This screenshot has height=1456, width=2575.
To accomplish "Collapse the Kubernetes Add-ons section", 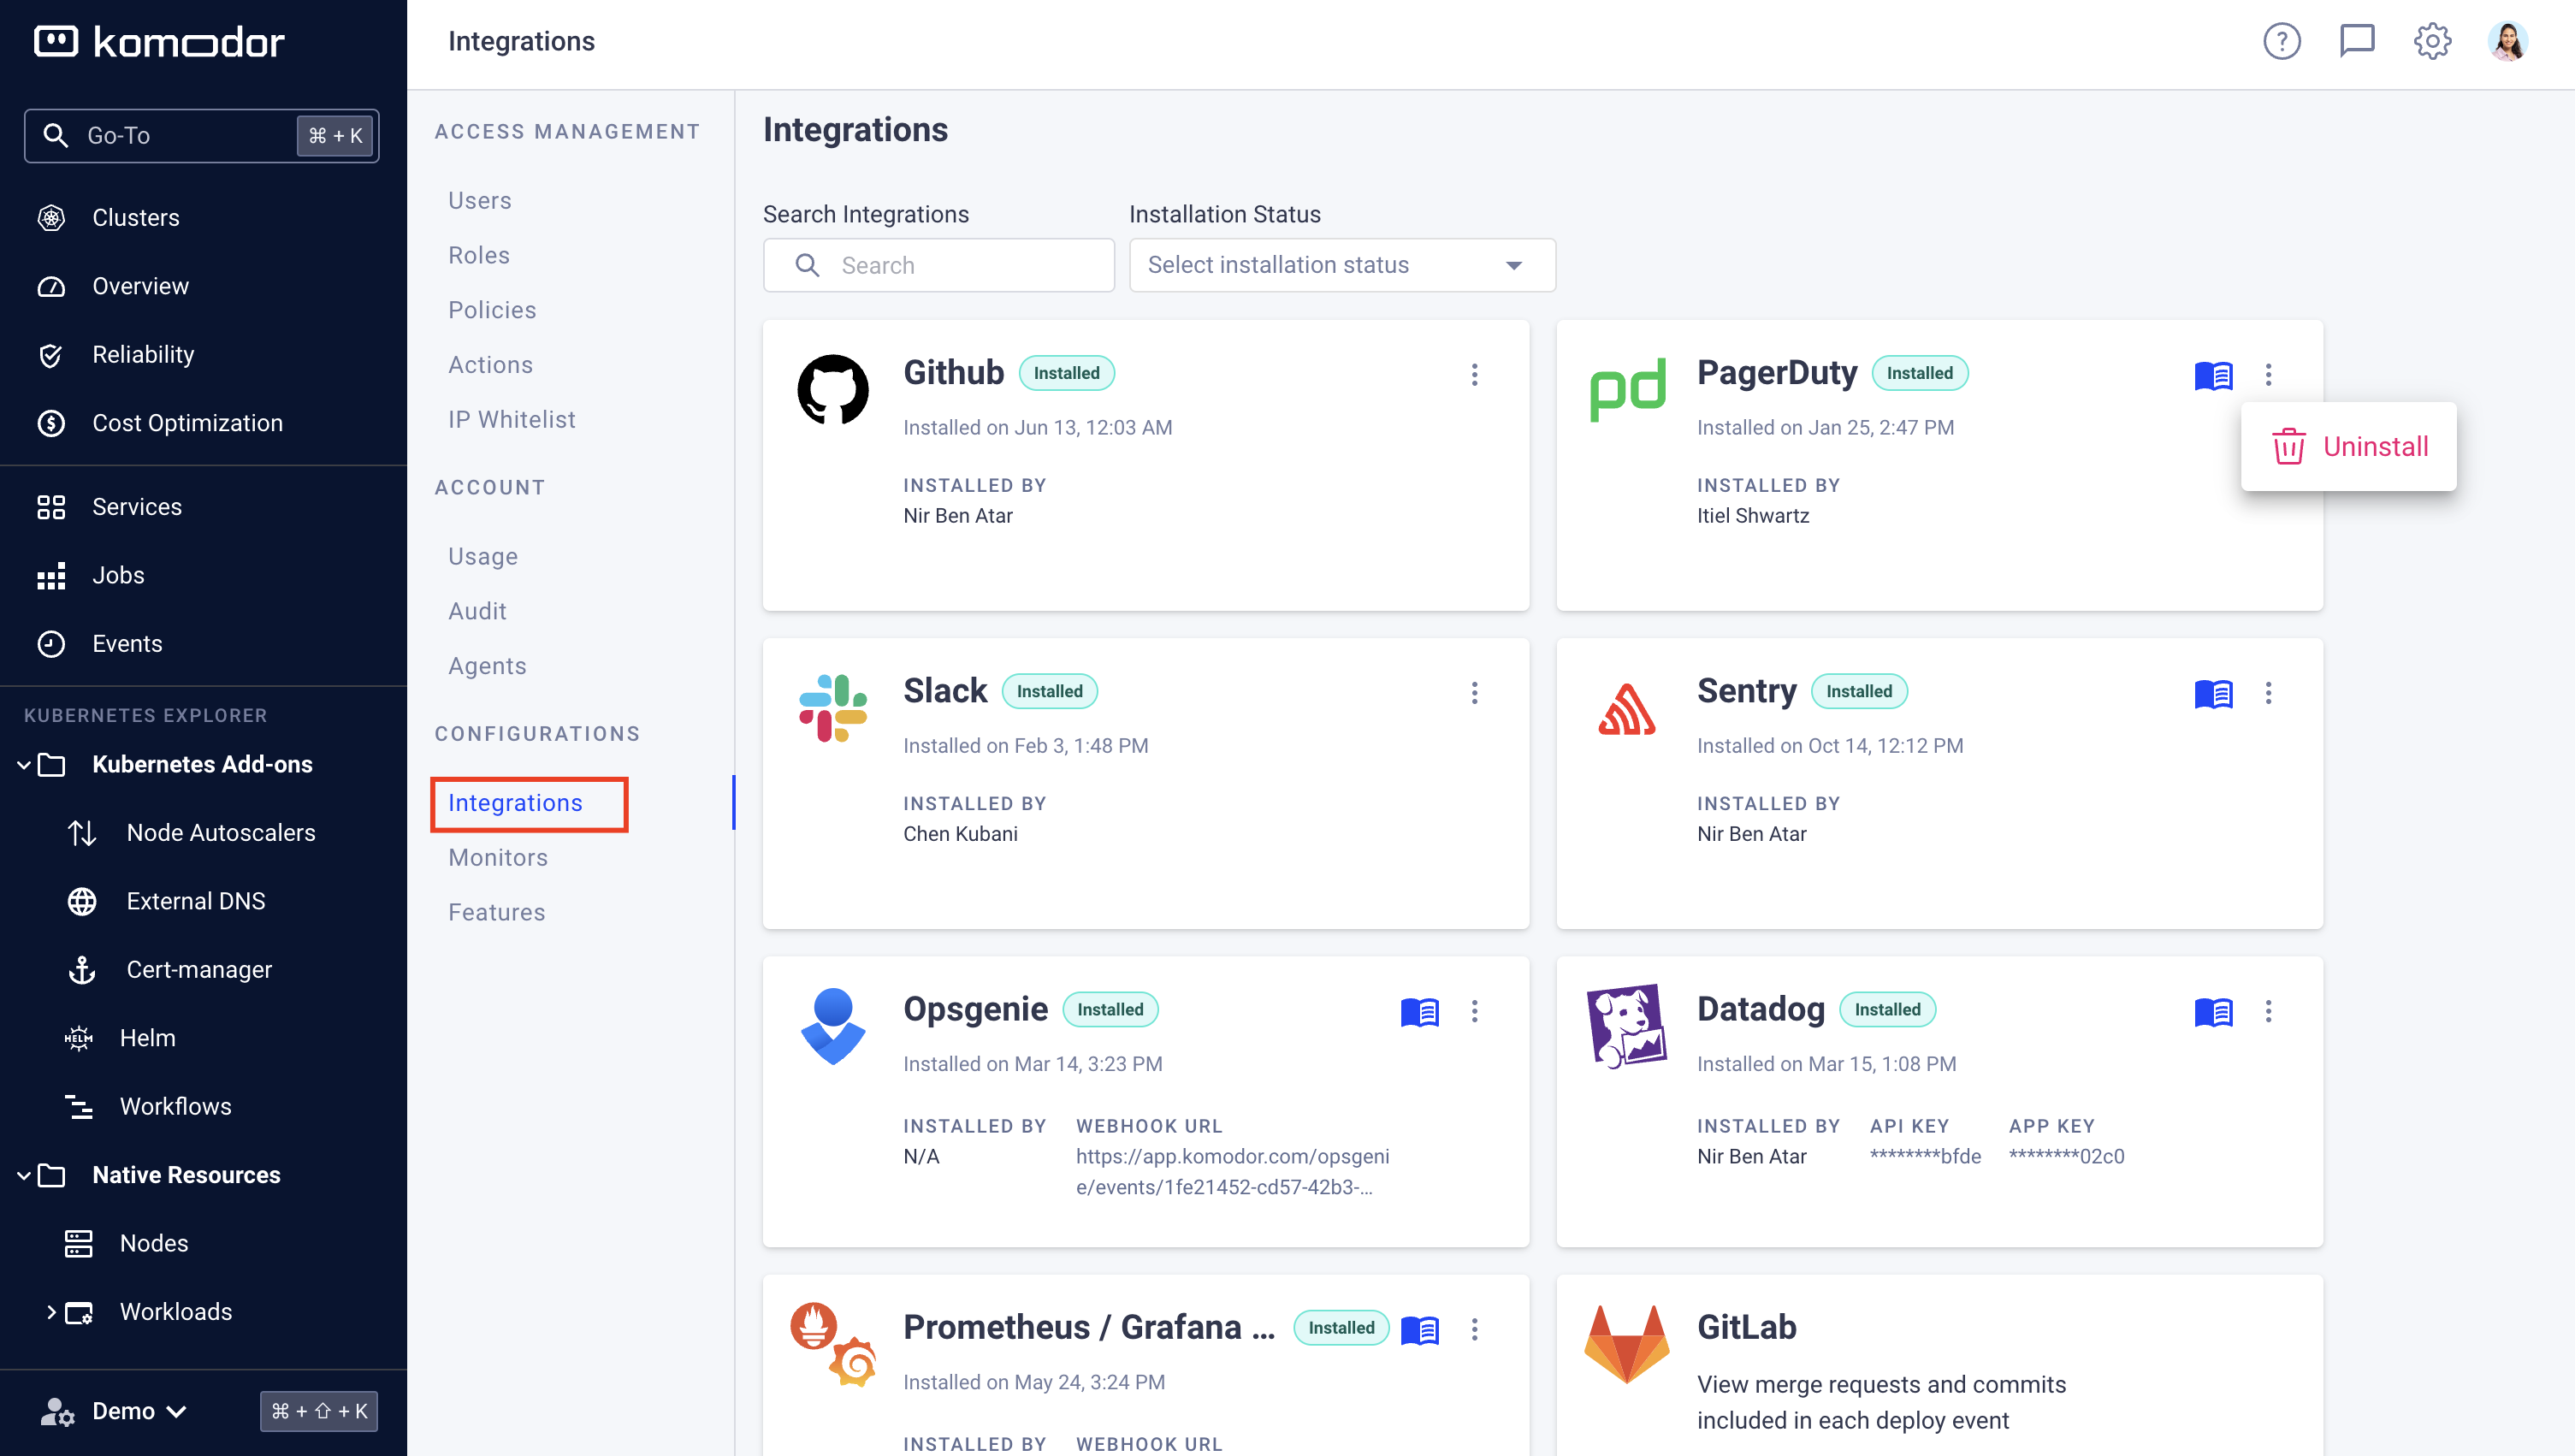I will tap(24, 765).
